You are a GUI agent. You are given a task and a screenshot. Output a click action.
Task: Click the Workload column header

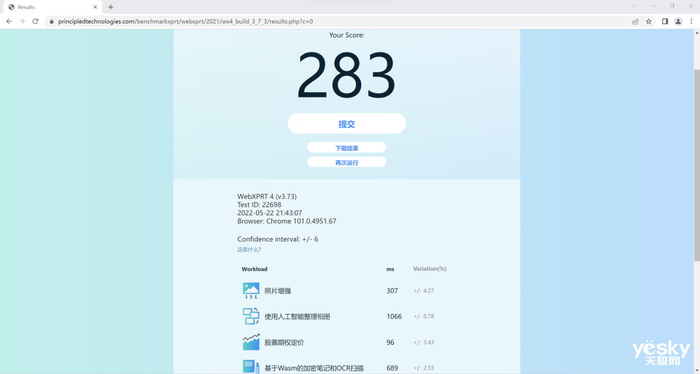pos(254,269)
